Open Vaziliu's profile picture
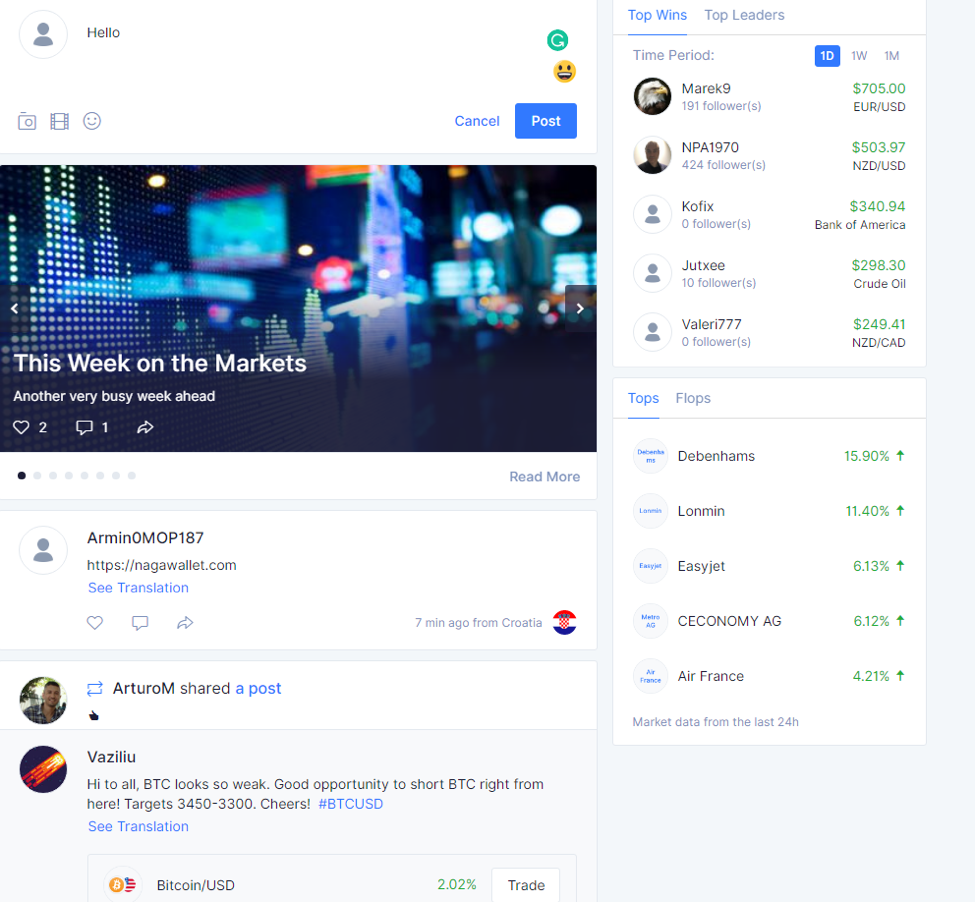The image size is (975, 902). [44, 769]
